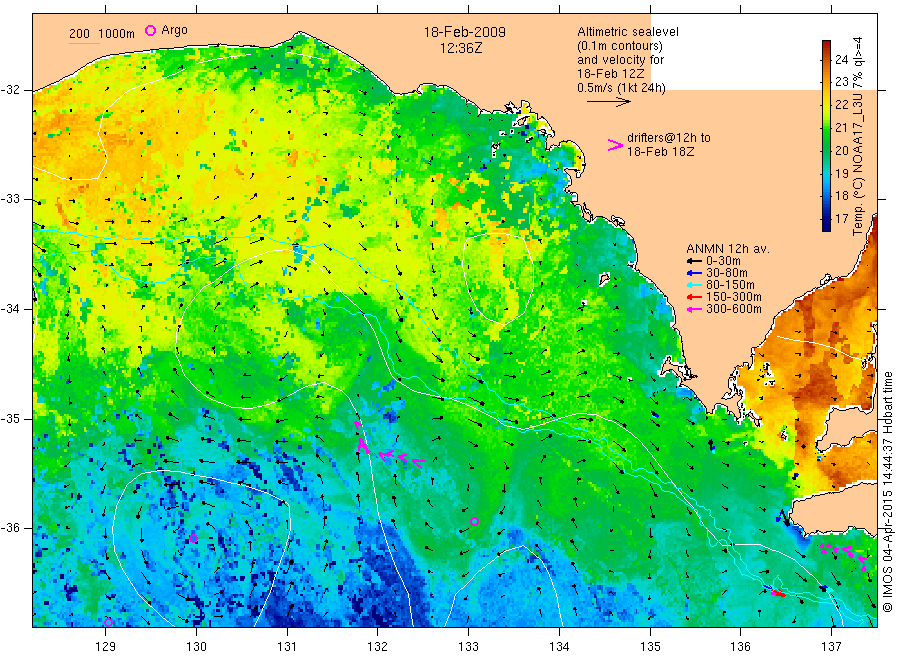Click the time label 12:36Z

[461, 48]
